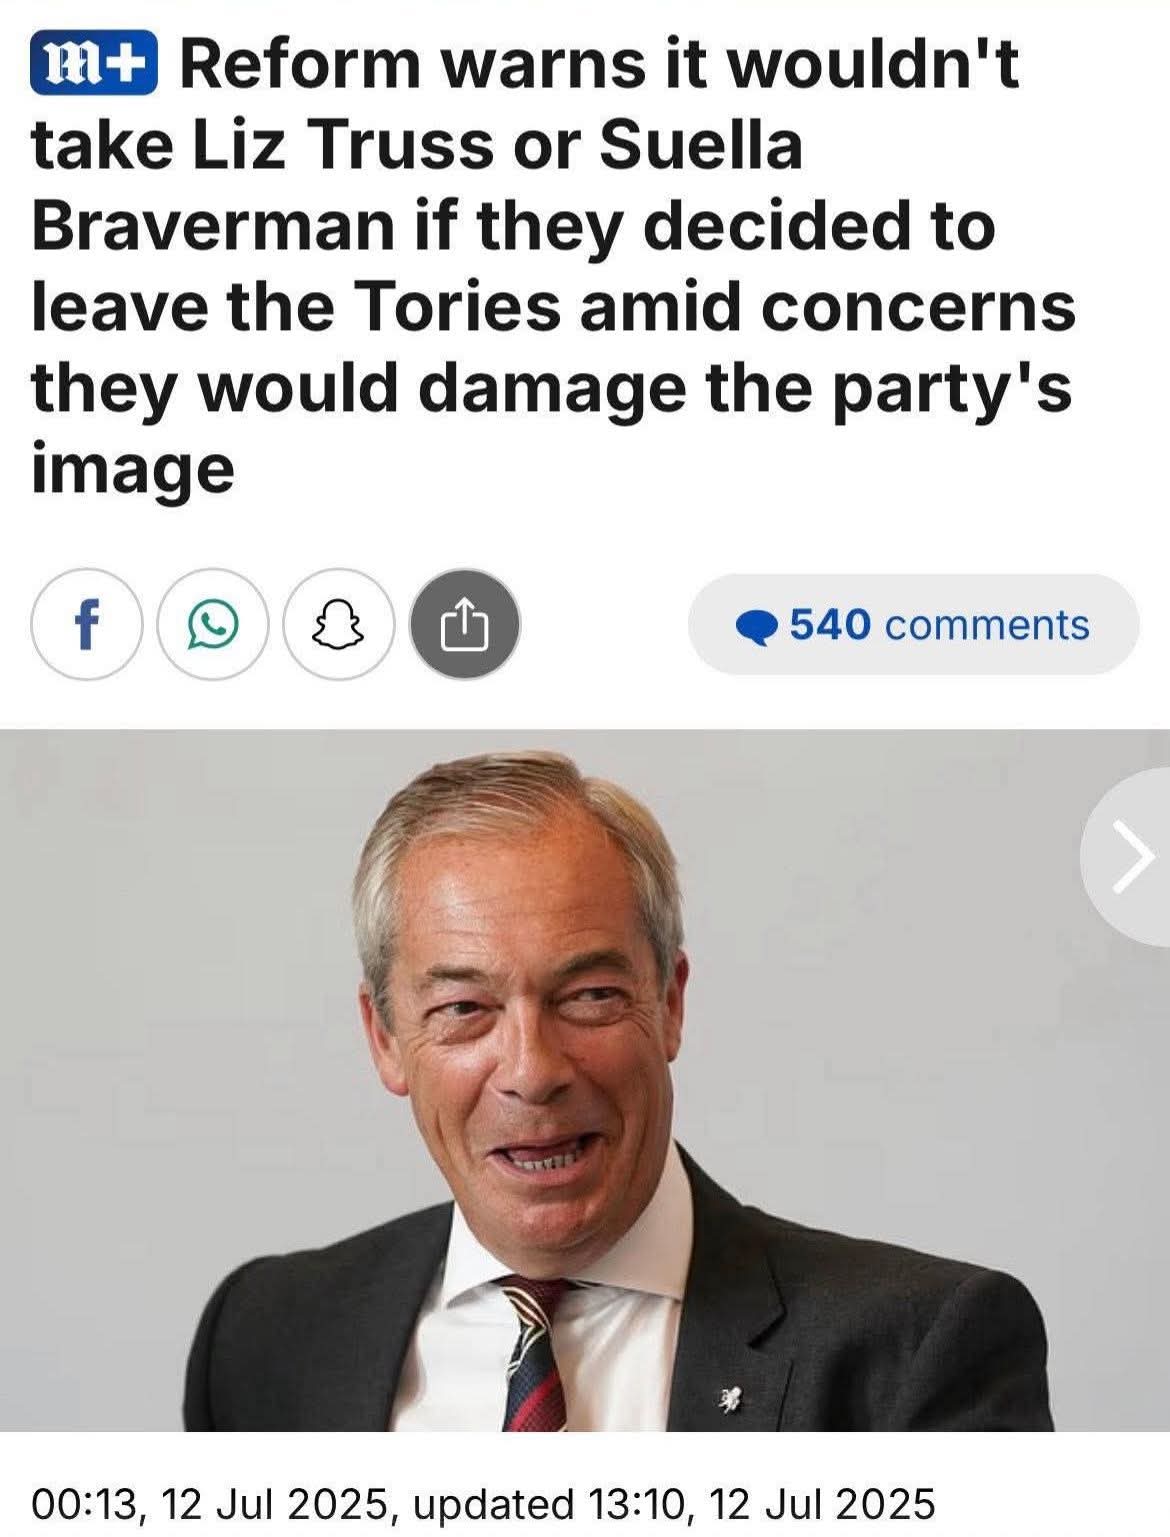Click the word 'comments' in the pill button
Screen dimensions: 1170x1537
point(987,625)
